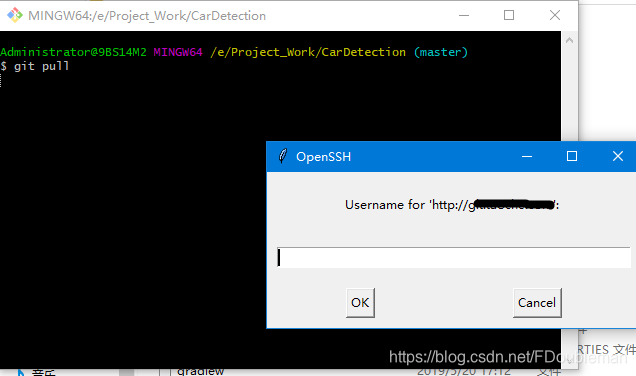This screenshot has width=636, height=376.
Task: Click the OpenSSH feather icon
Action: [x=283, y=156]
